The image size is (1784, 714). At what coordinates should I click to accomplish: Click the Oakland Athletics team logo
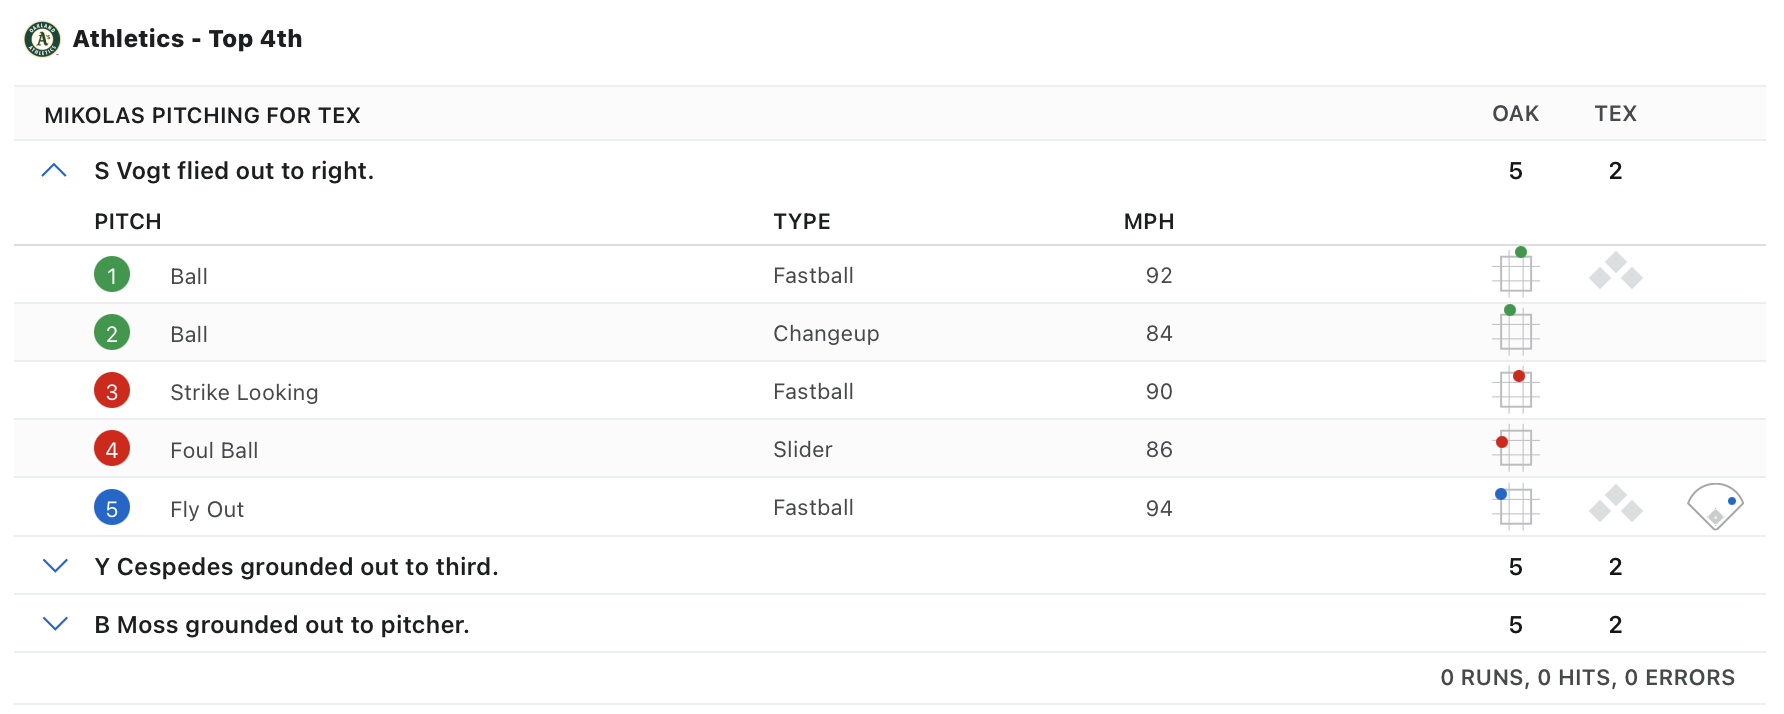tap(42, 39)
